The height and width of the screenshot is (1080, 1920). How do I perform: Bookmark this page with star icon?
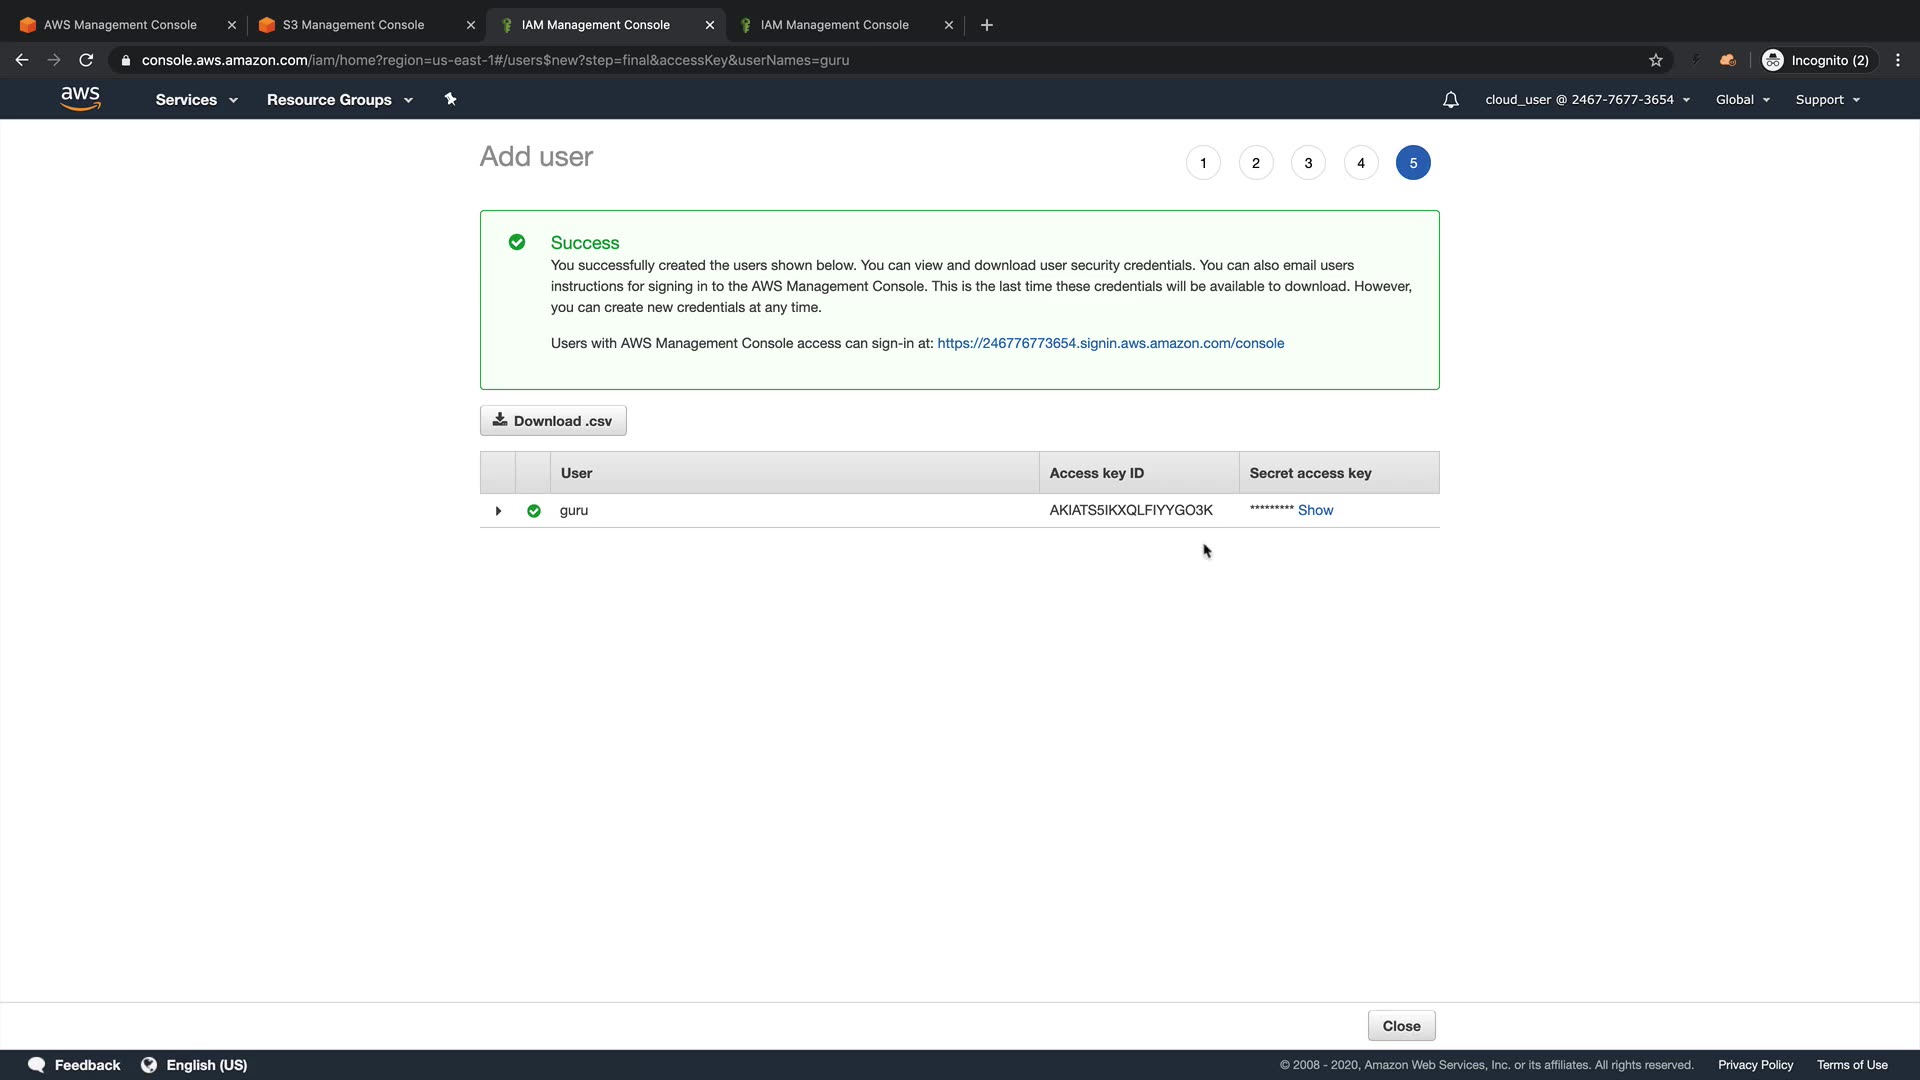pos(1656,60)
